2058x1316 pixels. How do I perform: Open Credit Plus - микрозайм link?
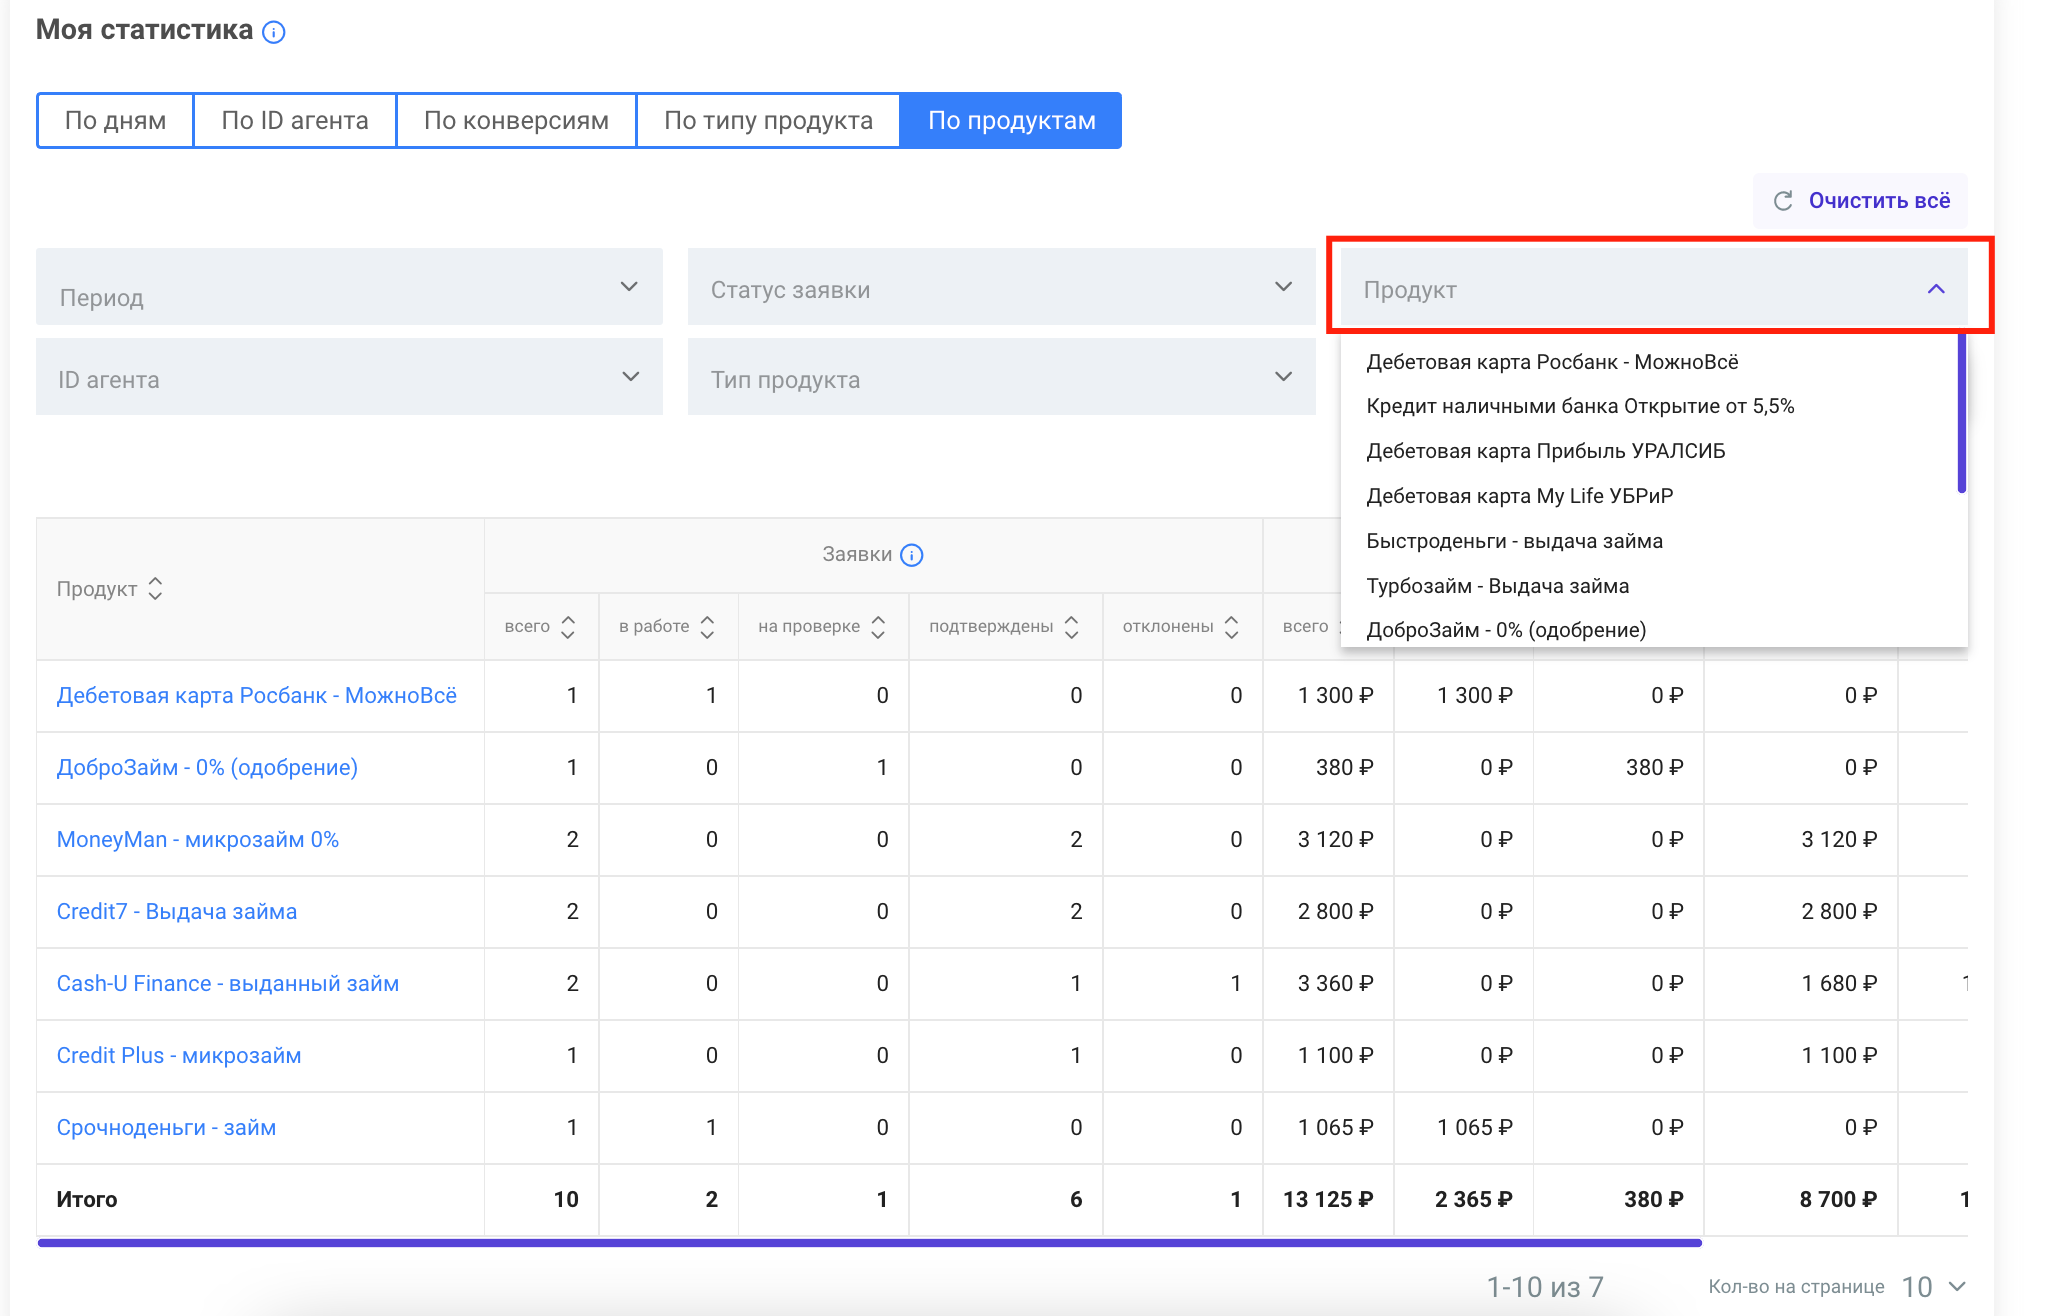(x=179, y=1056)
